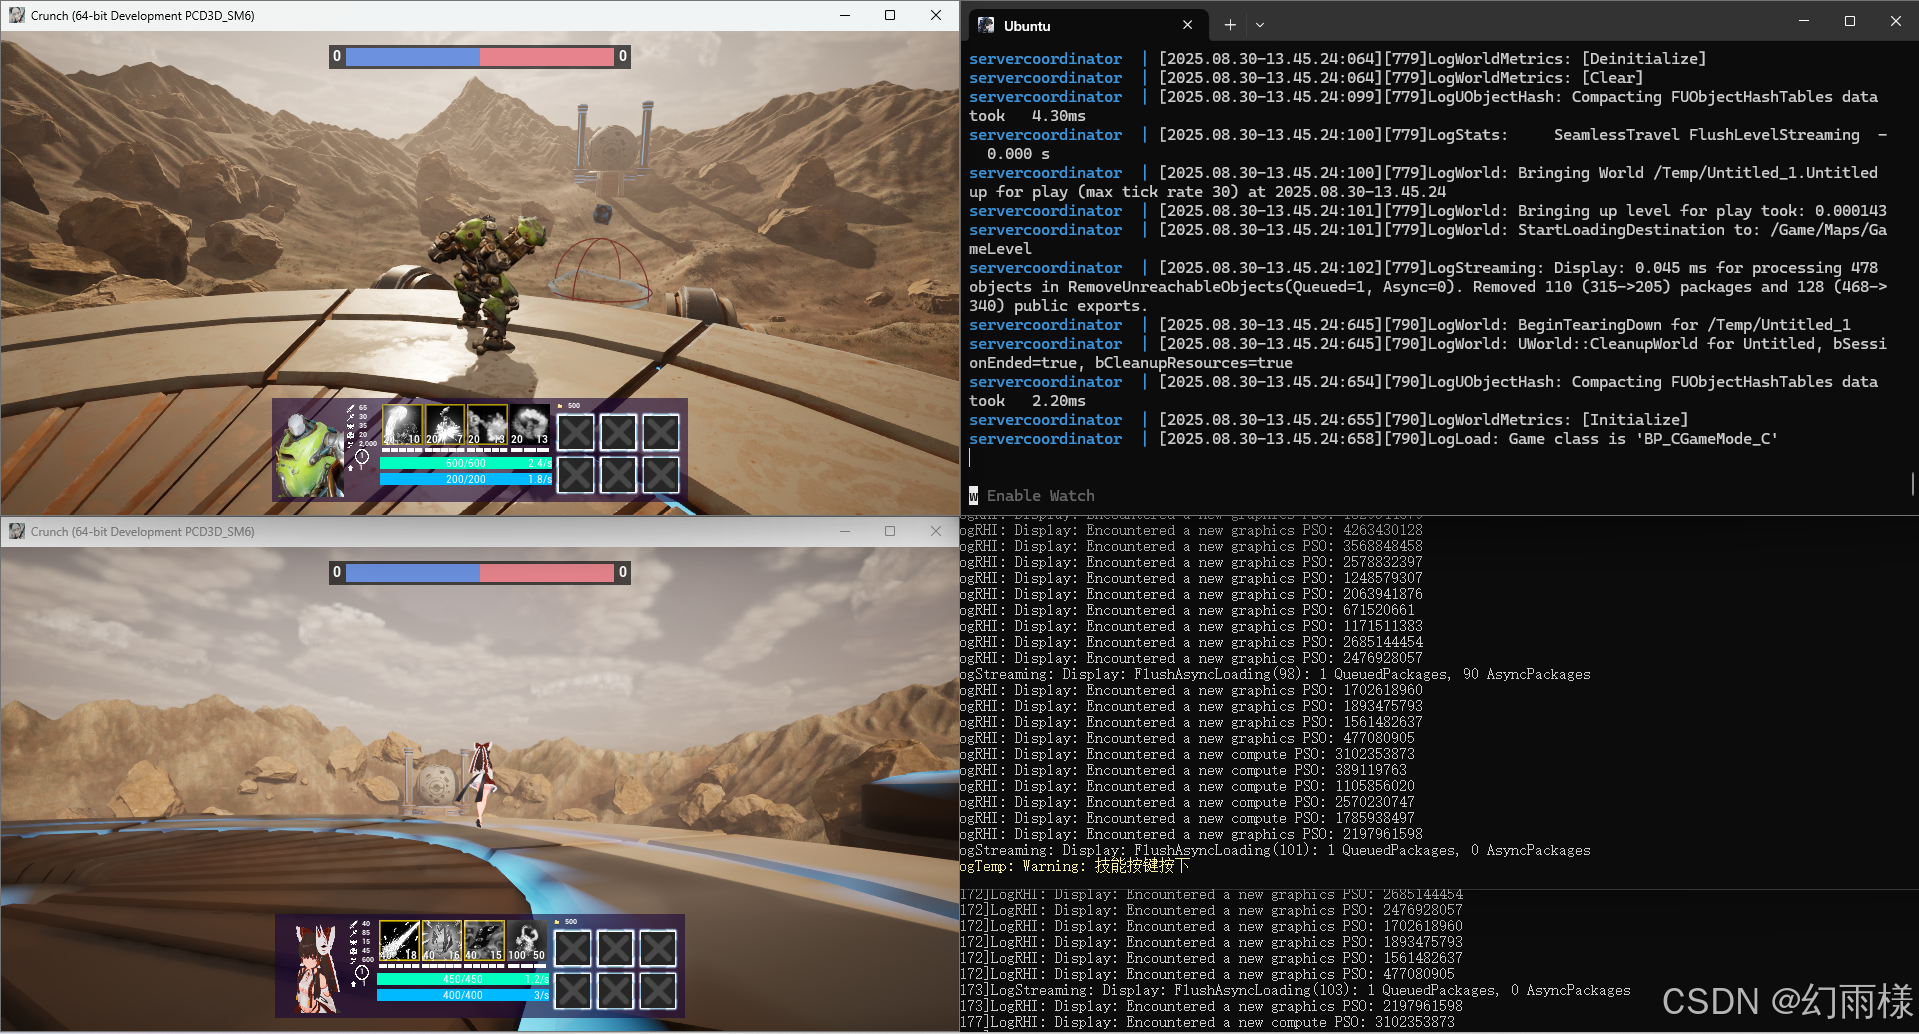Screen dimensions: 1919x1034
Task: Toggle Enable Watch in the terminal
Action: (1032, 496)
